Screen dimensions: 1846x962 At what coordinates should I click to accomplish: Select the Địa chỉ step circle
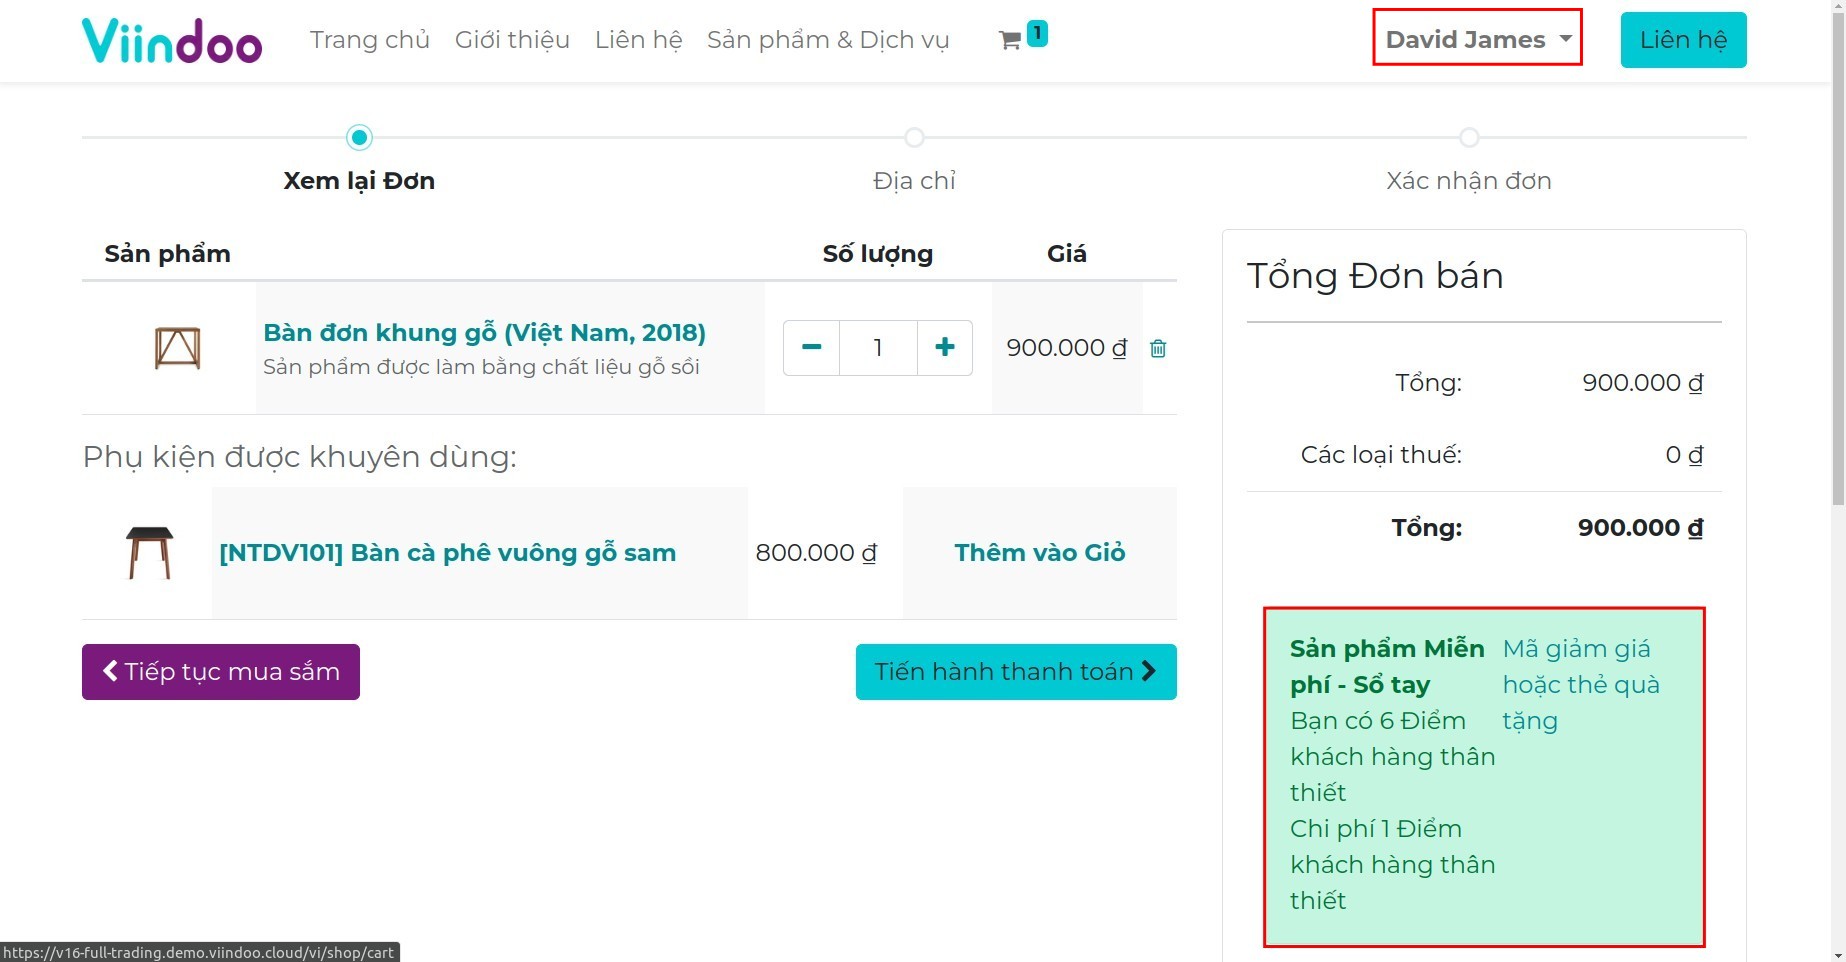pos(914,137)
